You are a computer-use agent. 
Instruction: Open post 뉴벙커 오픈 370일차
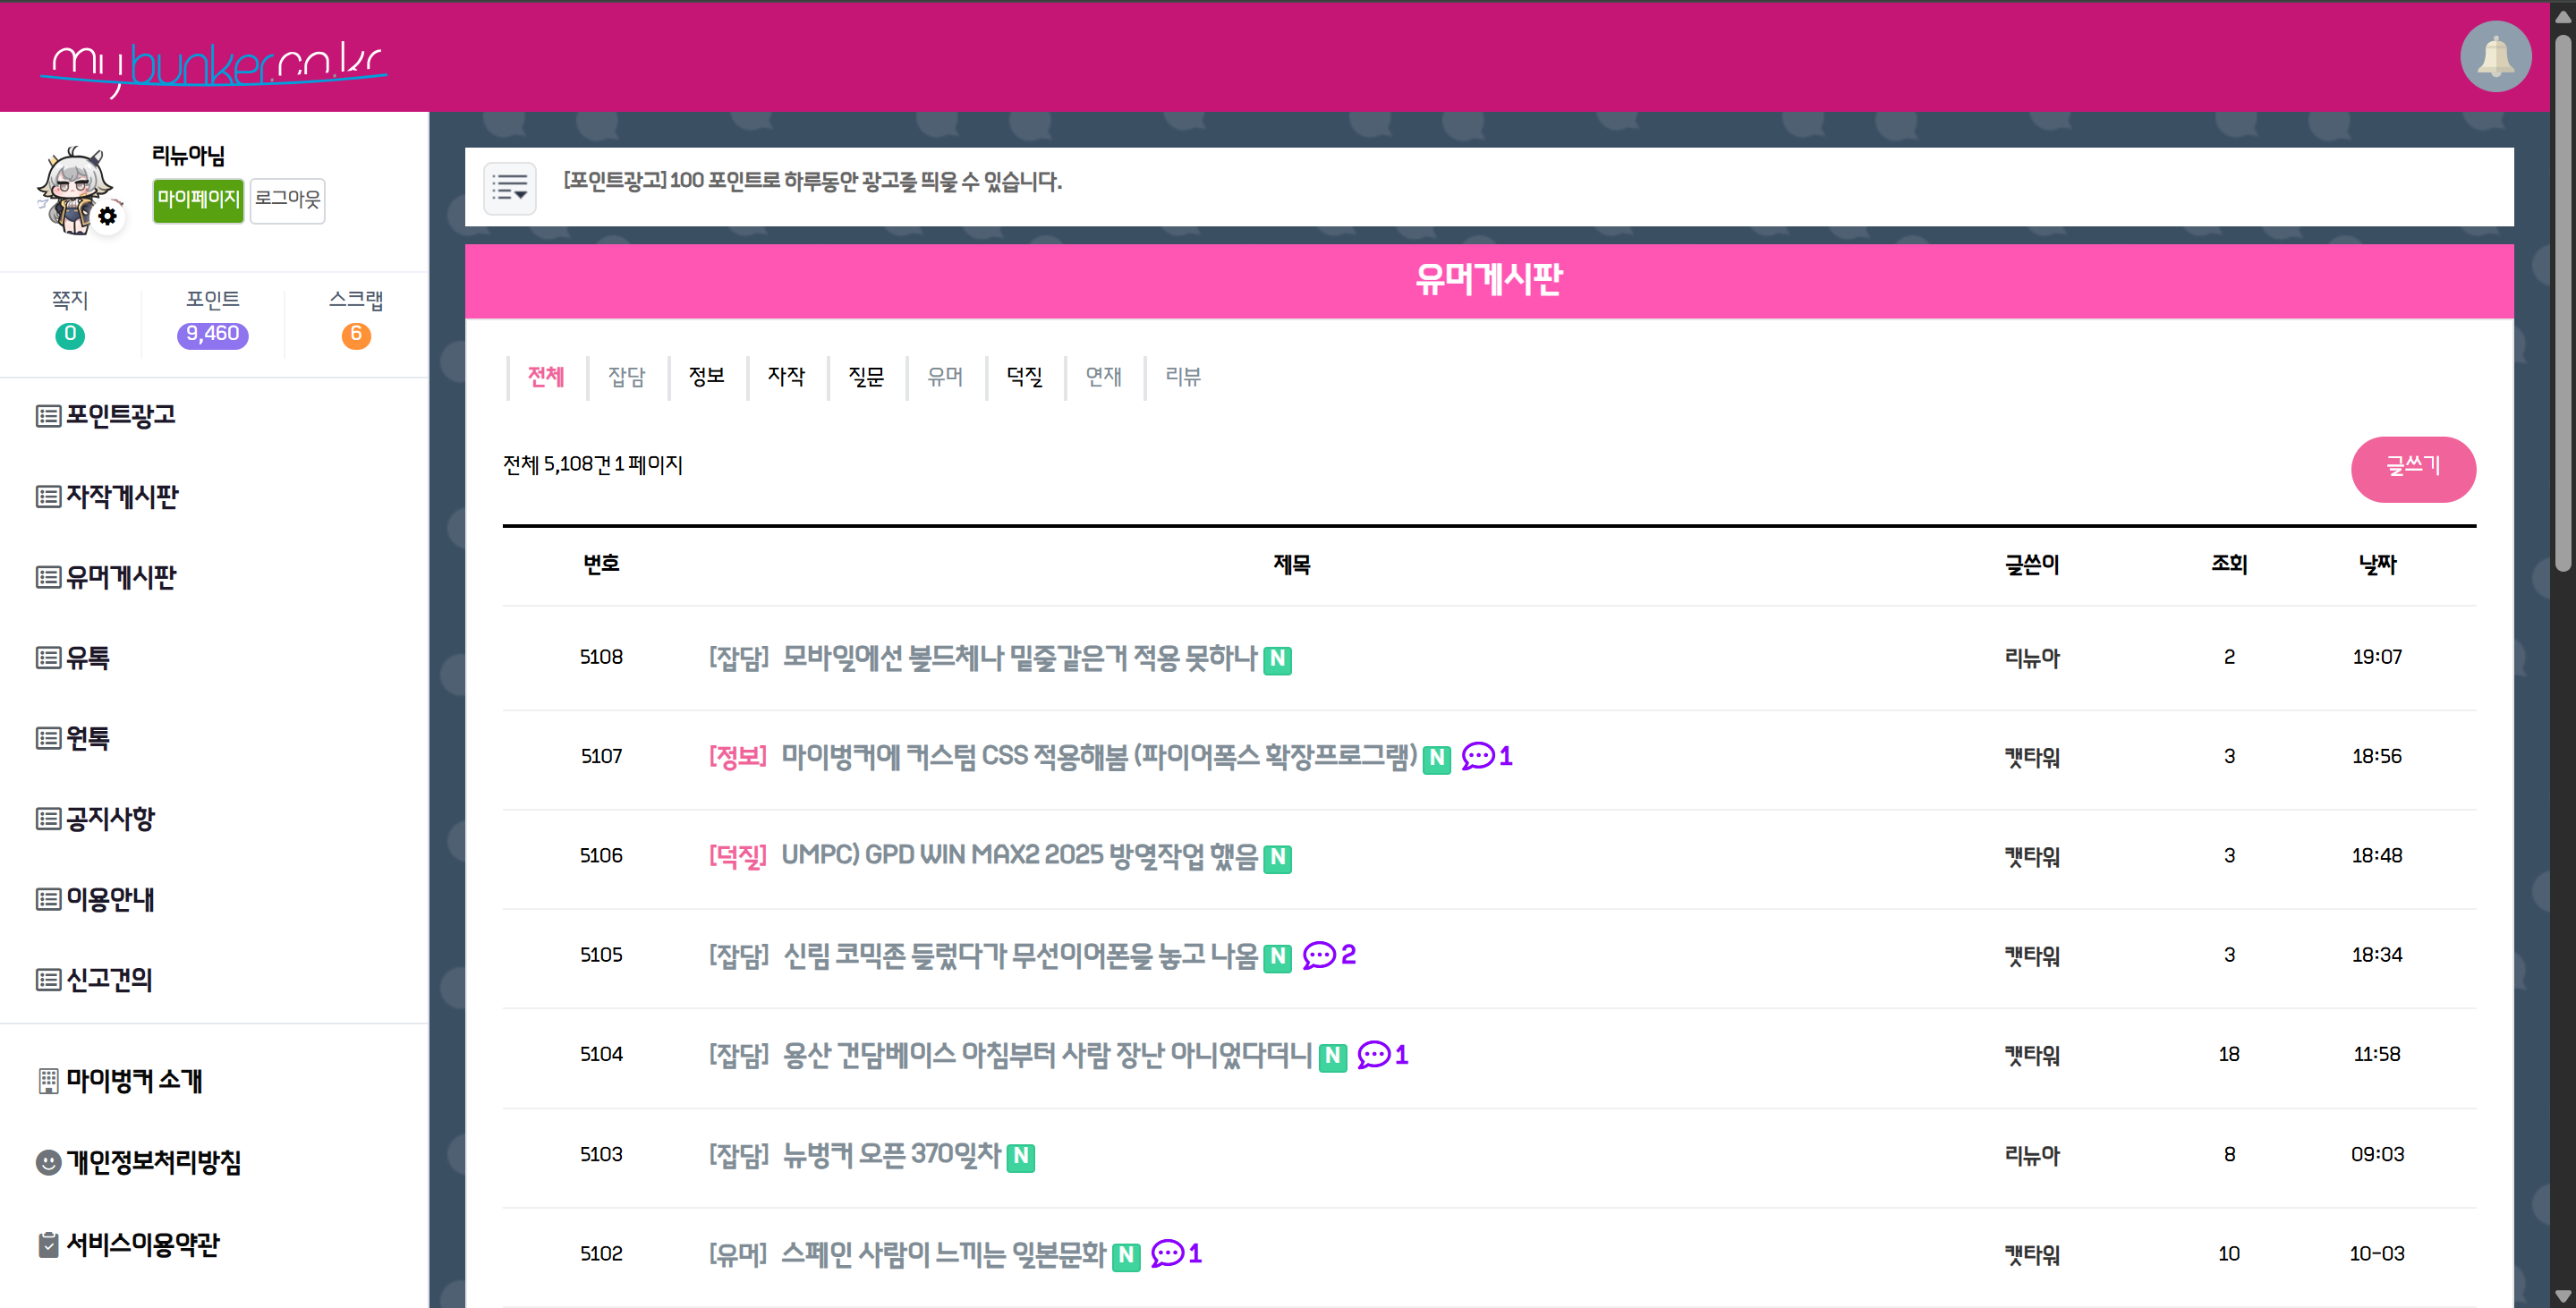pyautogui.click(x=890, y=1155)
